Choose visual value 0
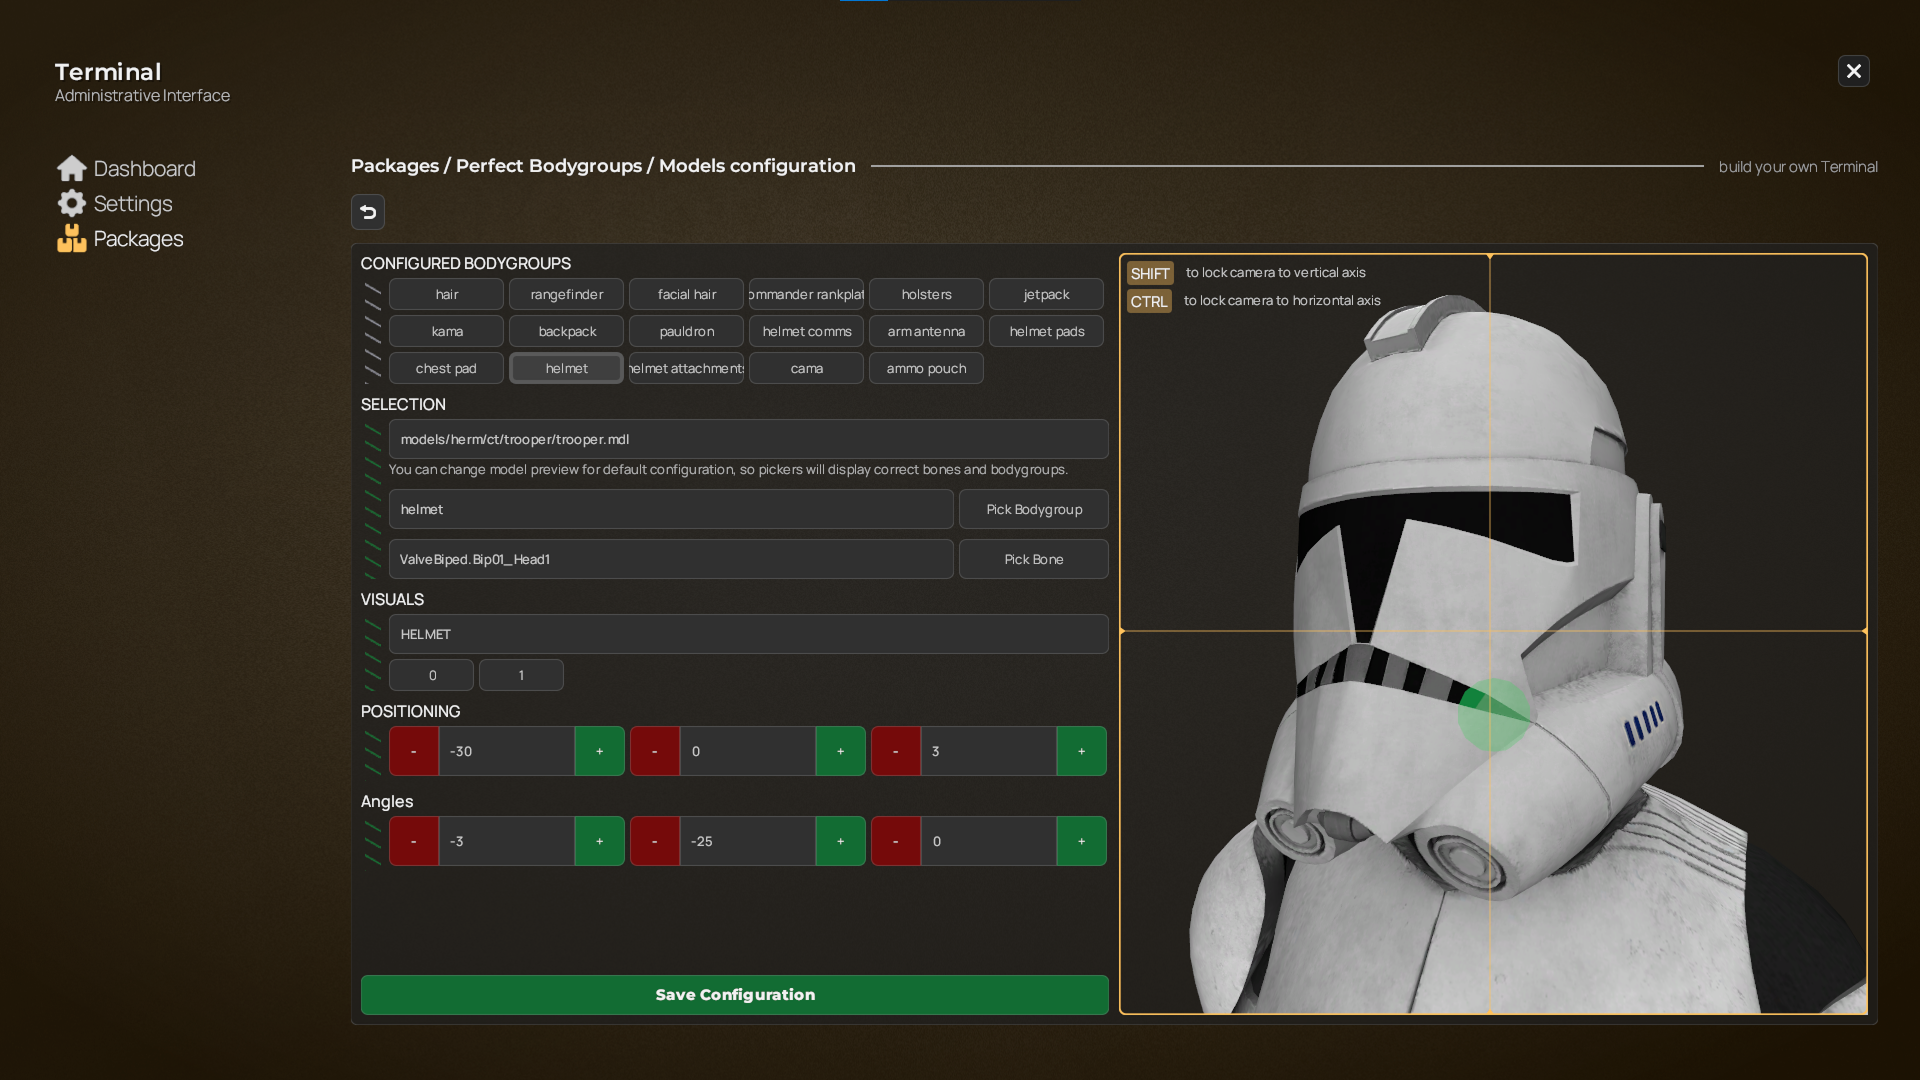 431,675
